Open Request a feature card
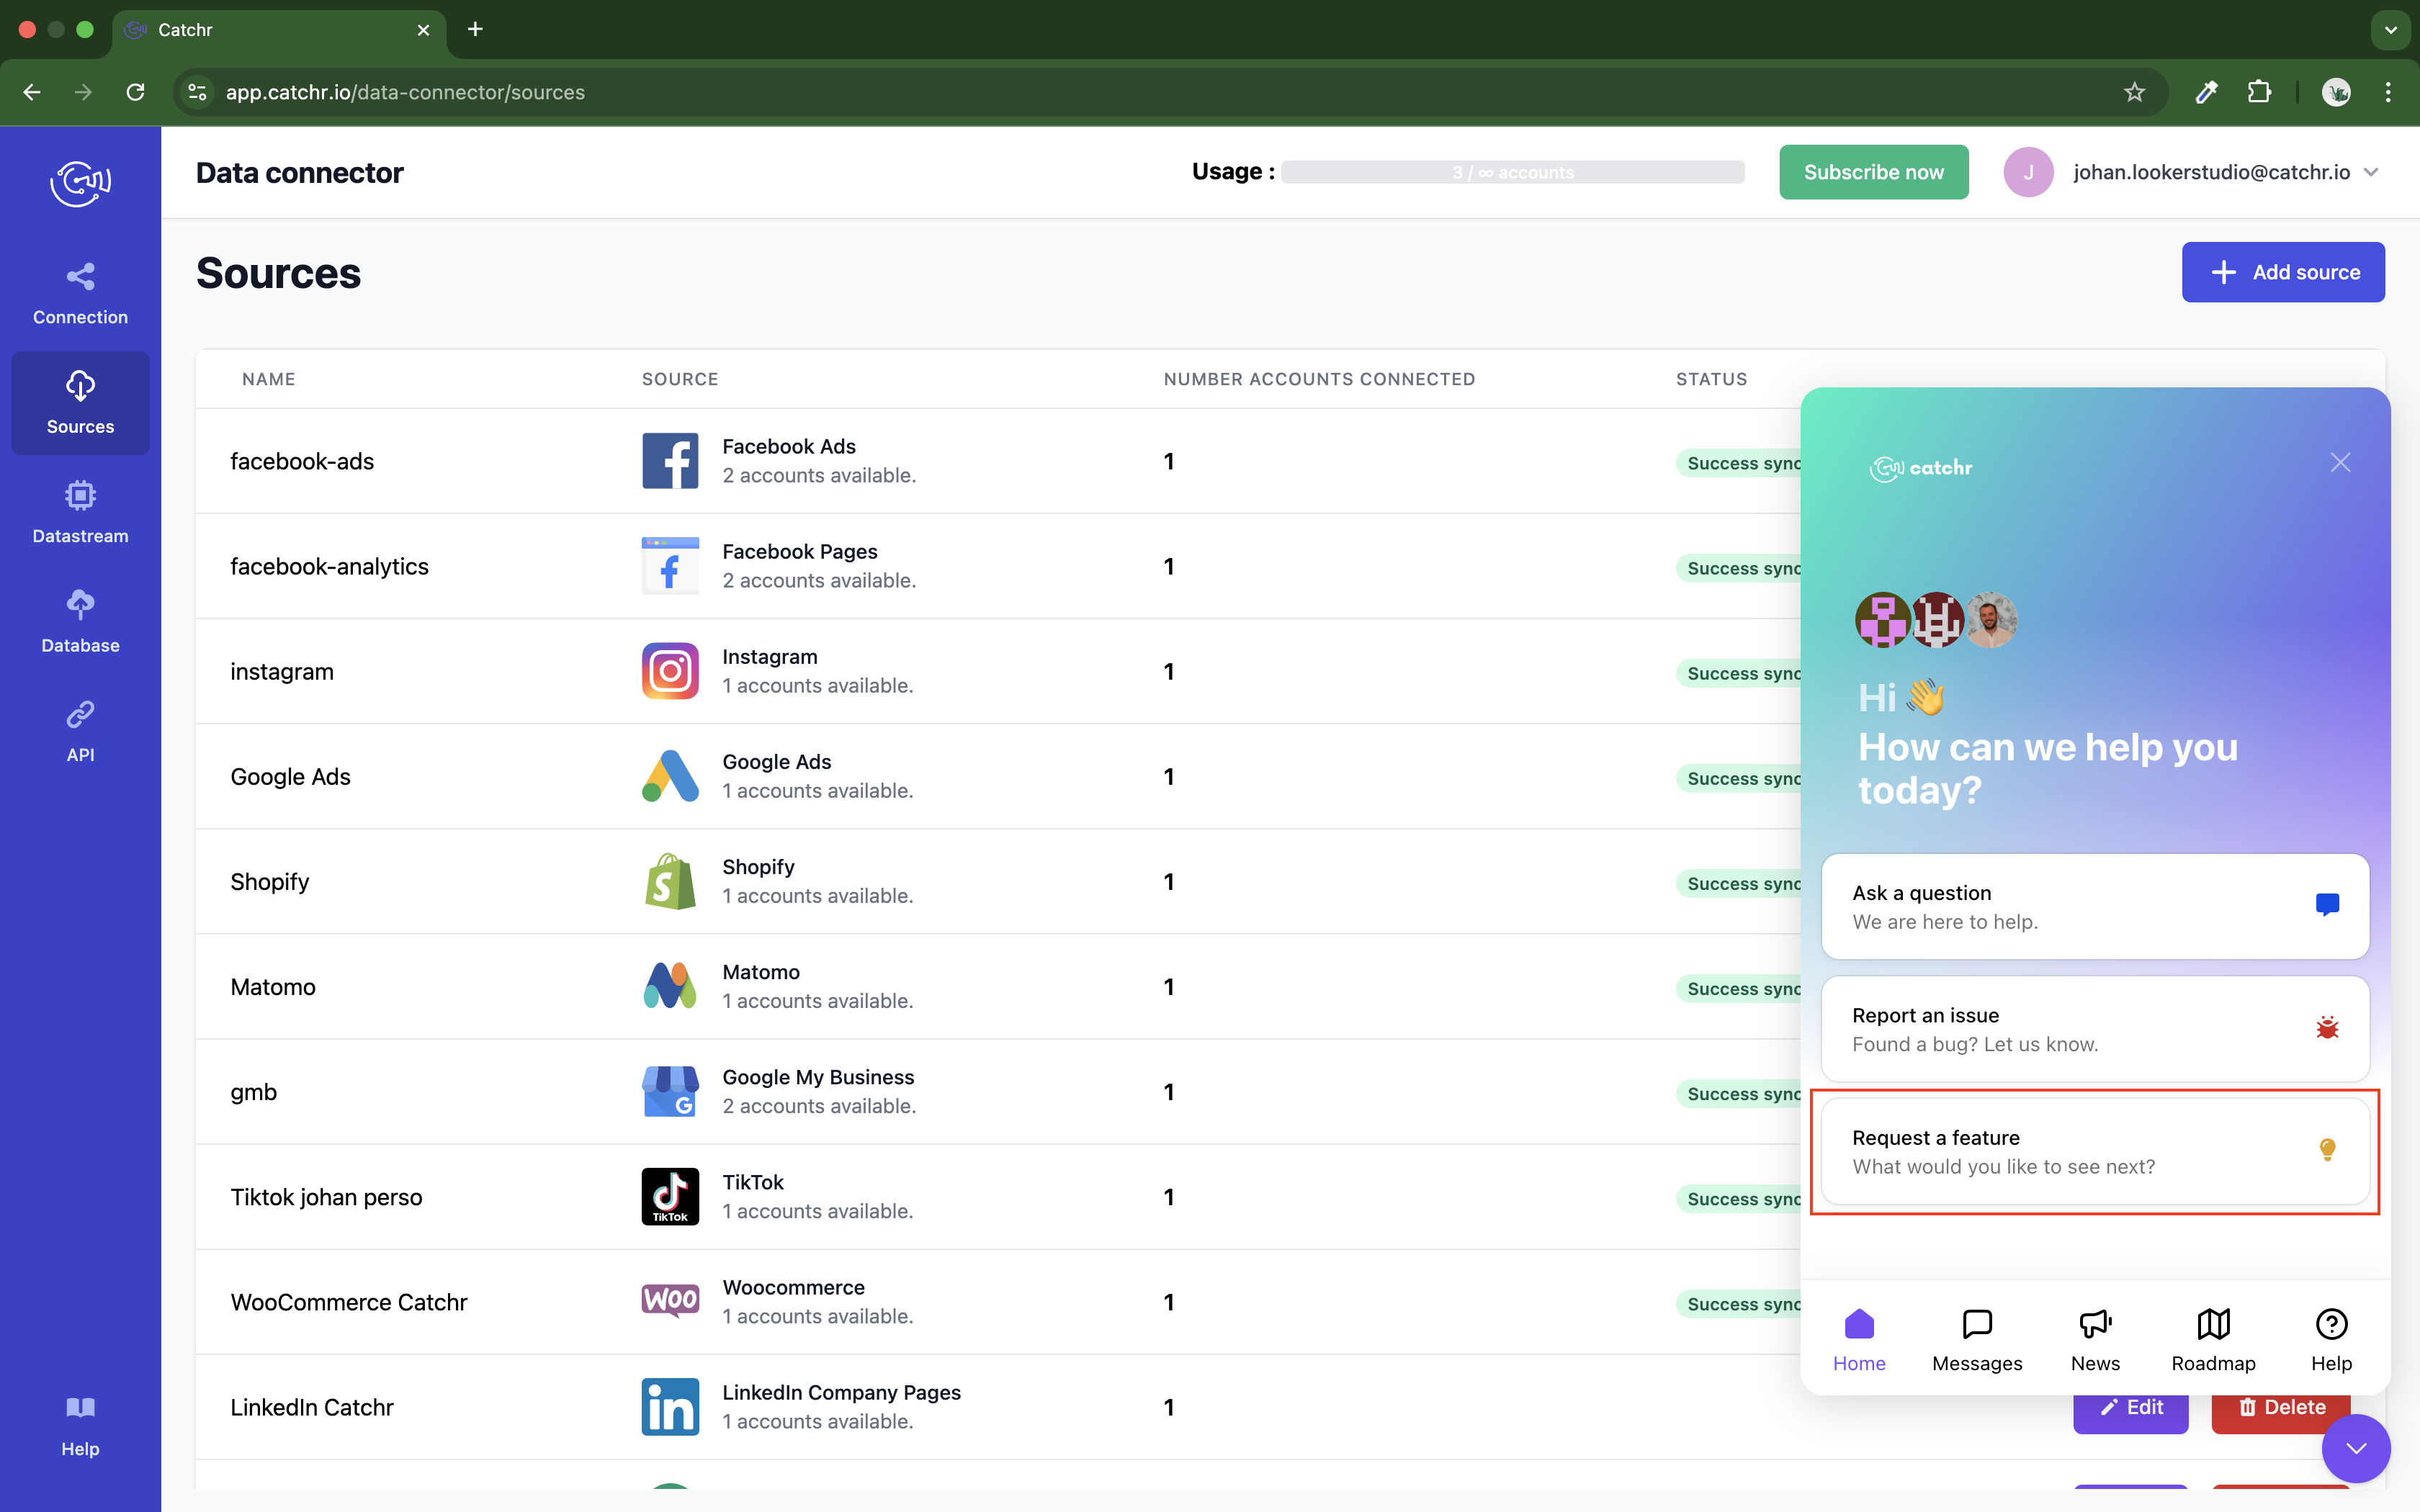 [x=2095, y=1151]
